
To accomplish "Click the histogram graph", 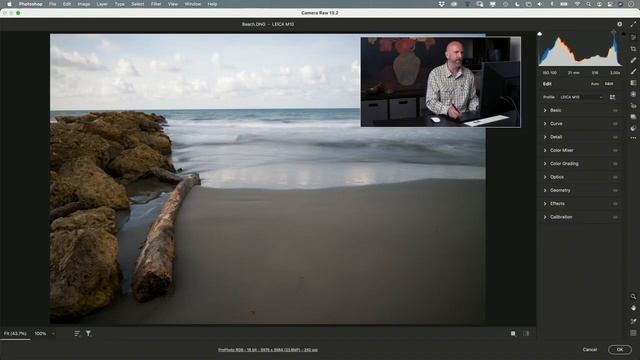I will [x=580, y=48].
